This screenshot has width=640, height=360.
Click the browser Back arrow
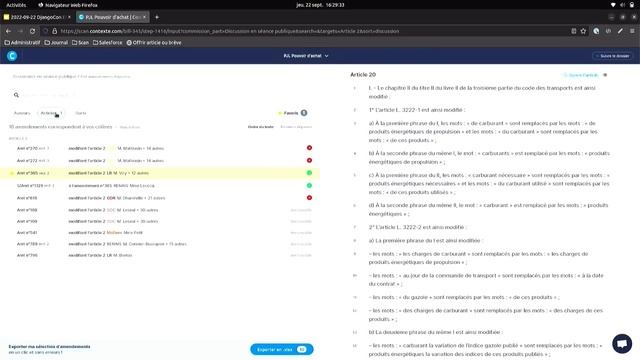tap(8, 31)
